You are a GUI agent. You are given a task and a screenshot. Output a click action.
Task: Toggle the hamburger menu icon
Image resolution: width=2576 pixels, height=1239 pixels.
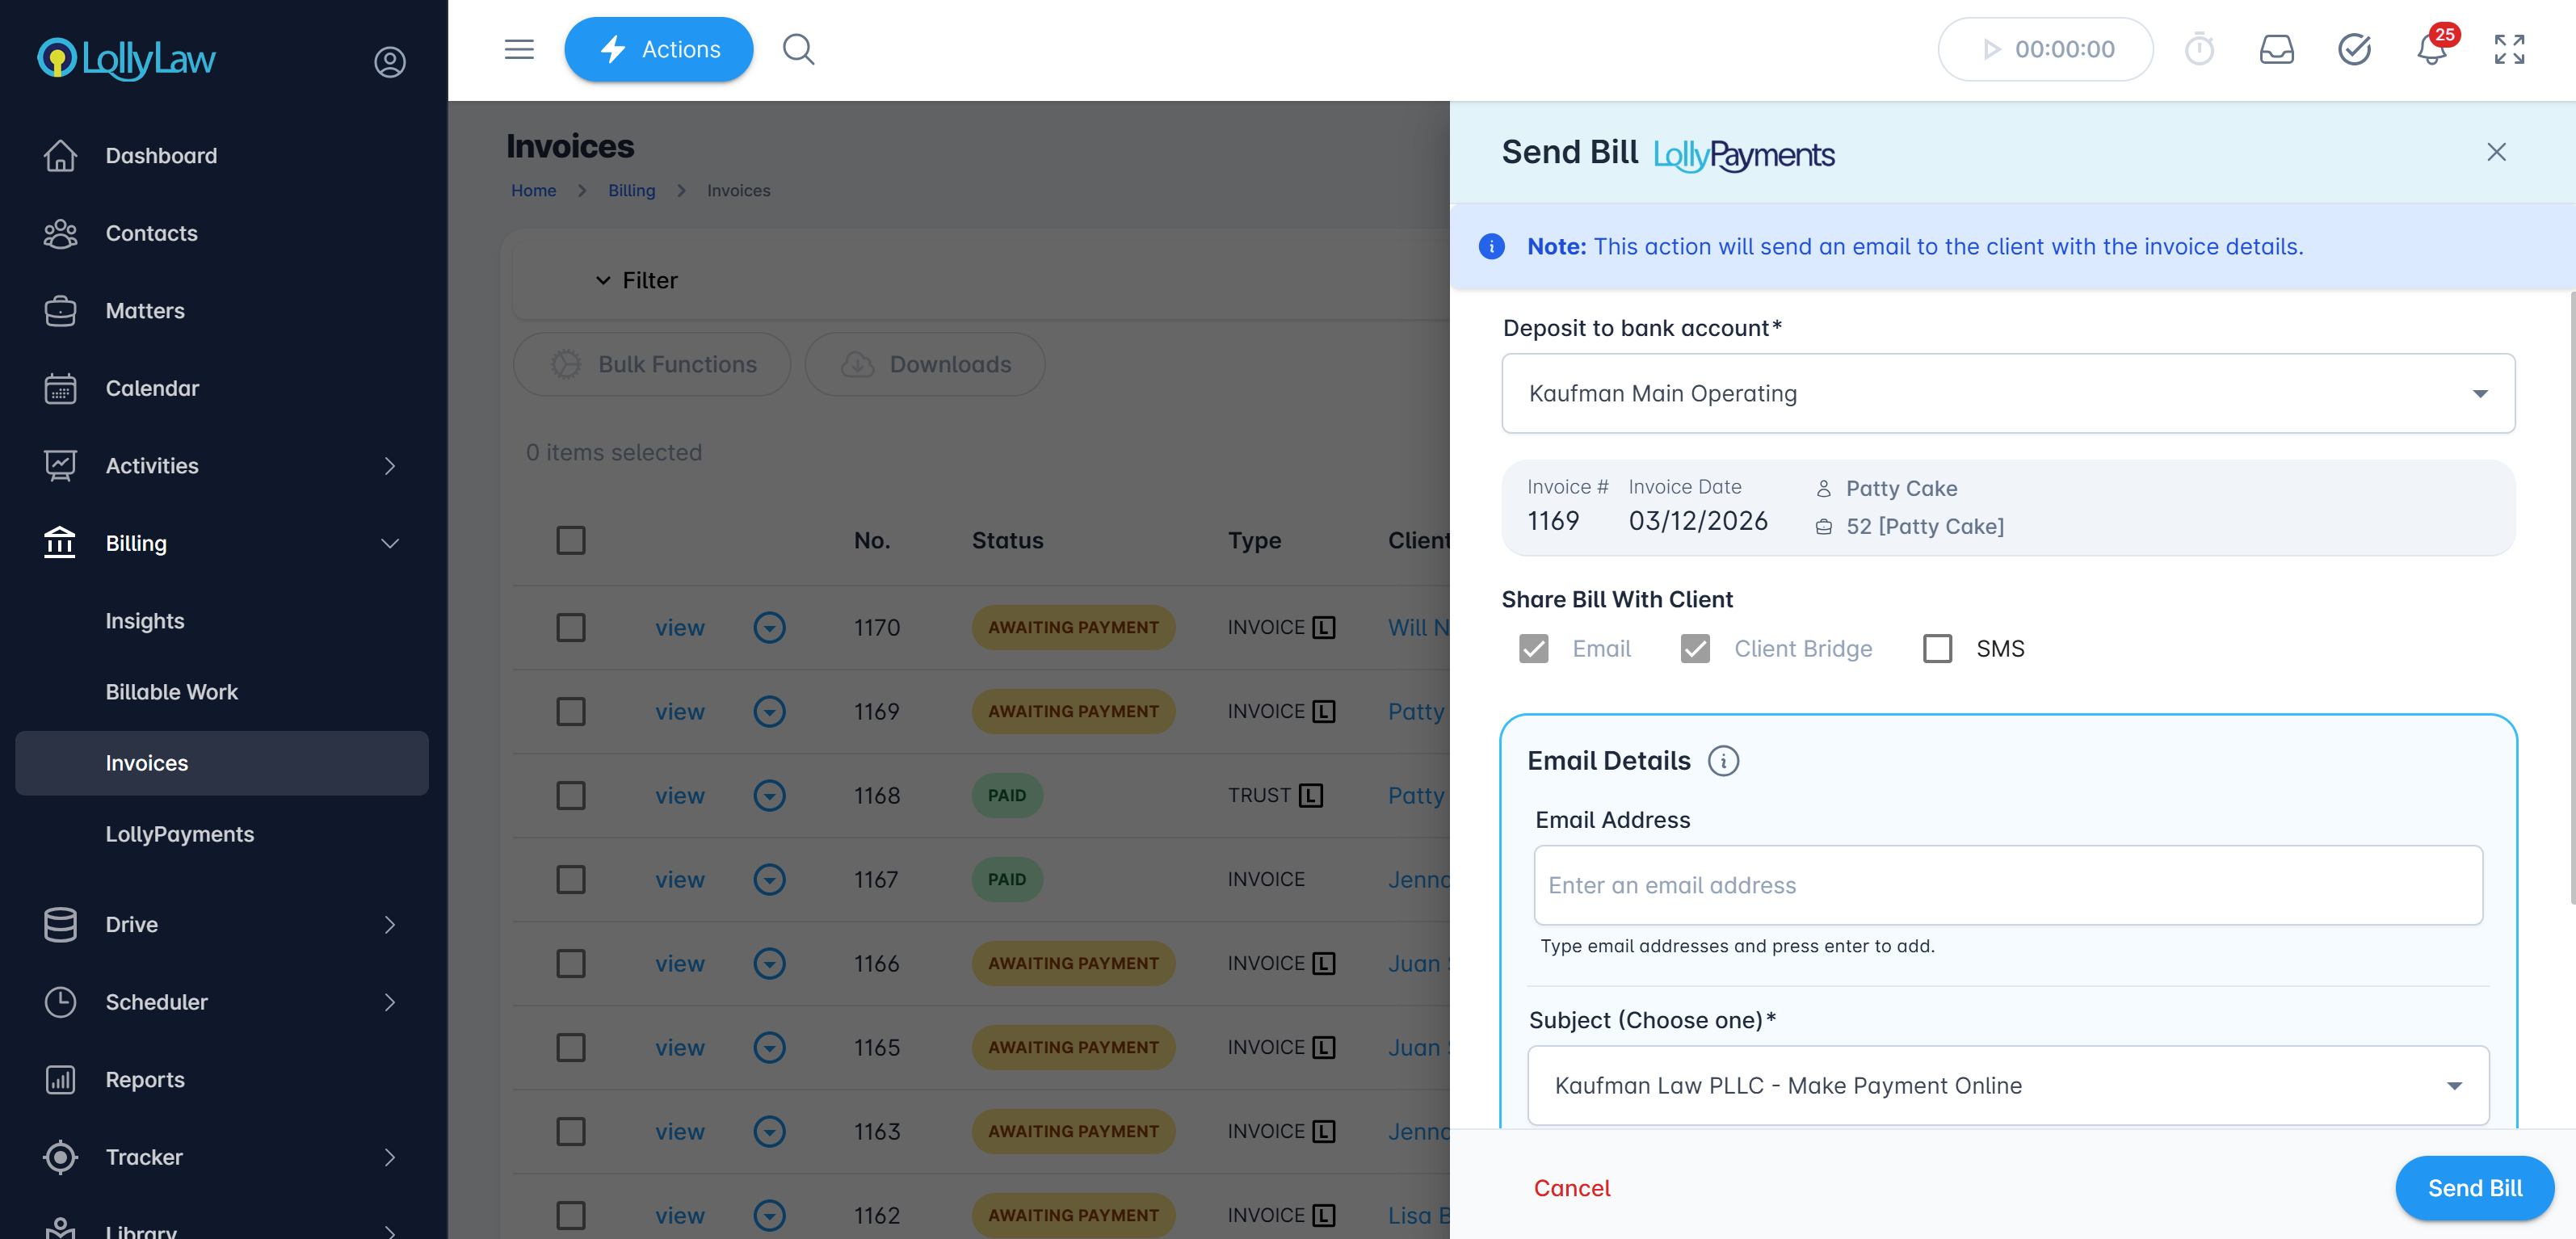point(519,49)
